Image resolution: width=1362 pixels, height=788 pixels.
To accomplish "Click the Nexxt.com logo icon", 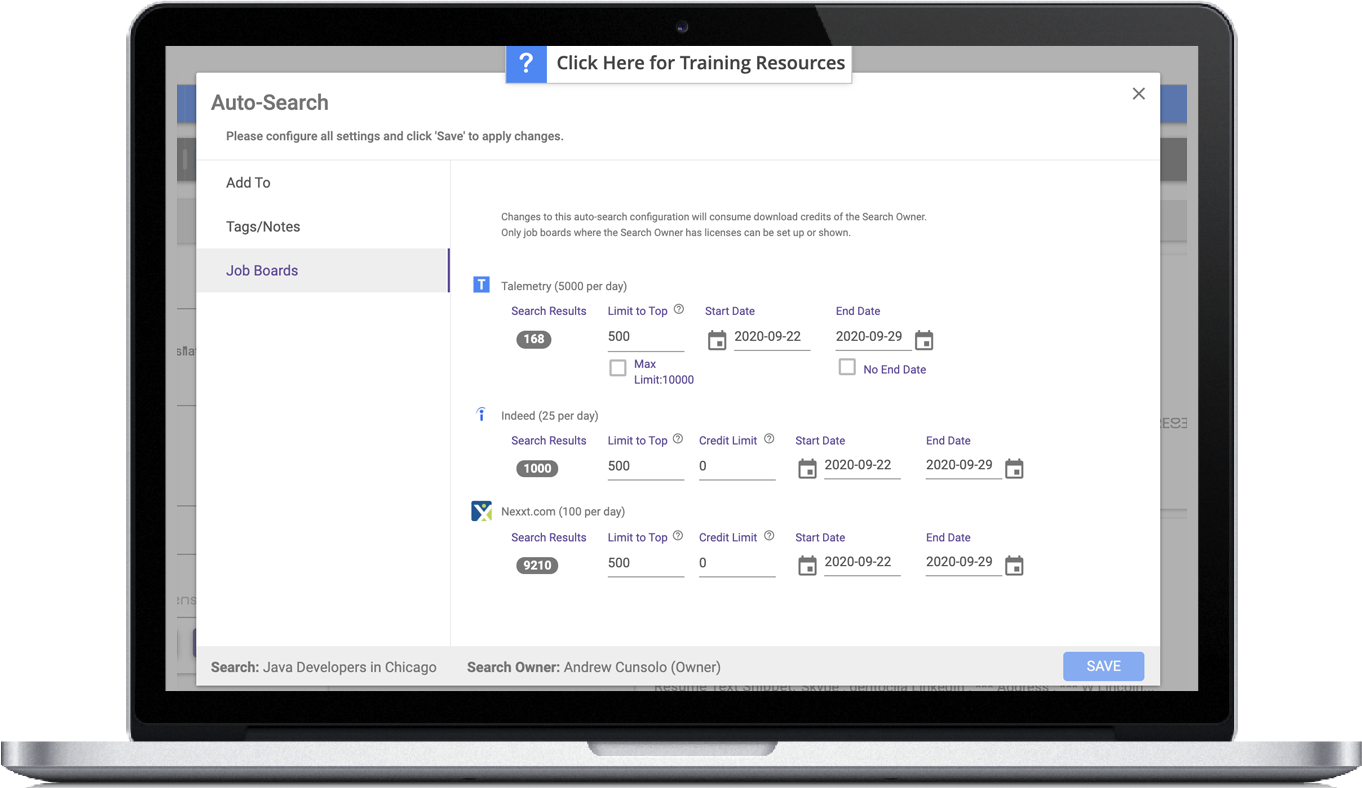I will coord(481,510).
